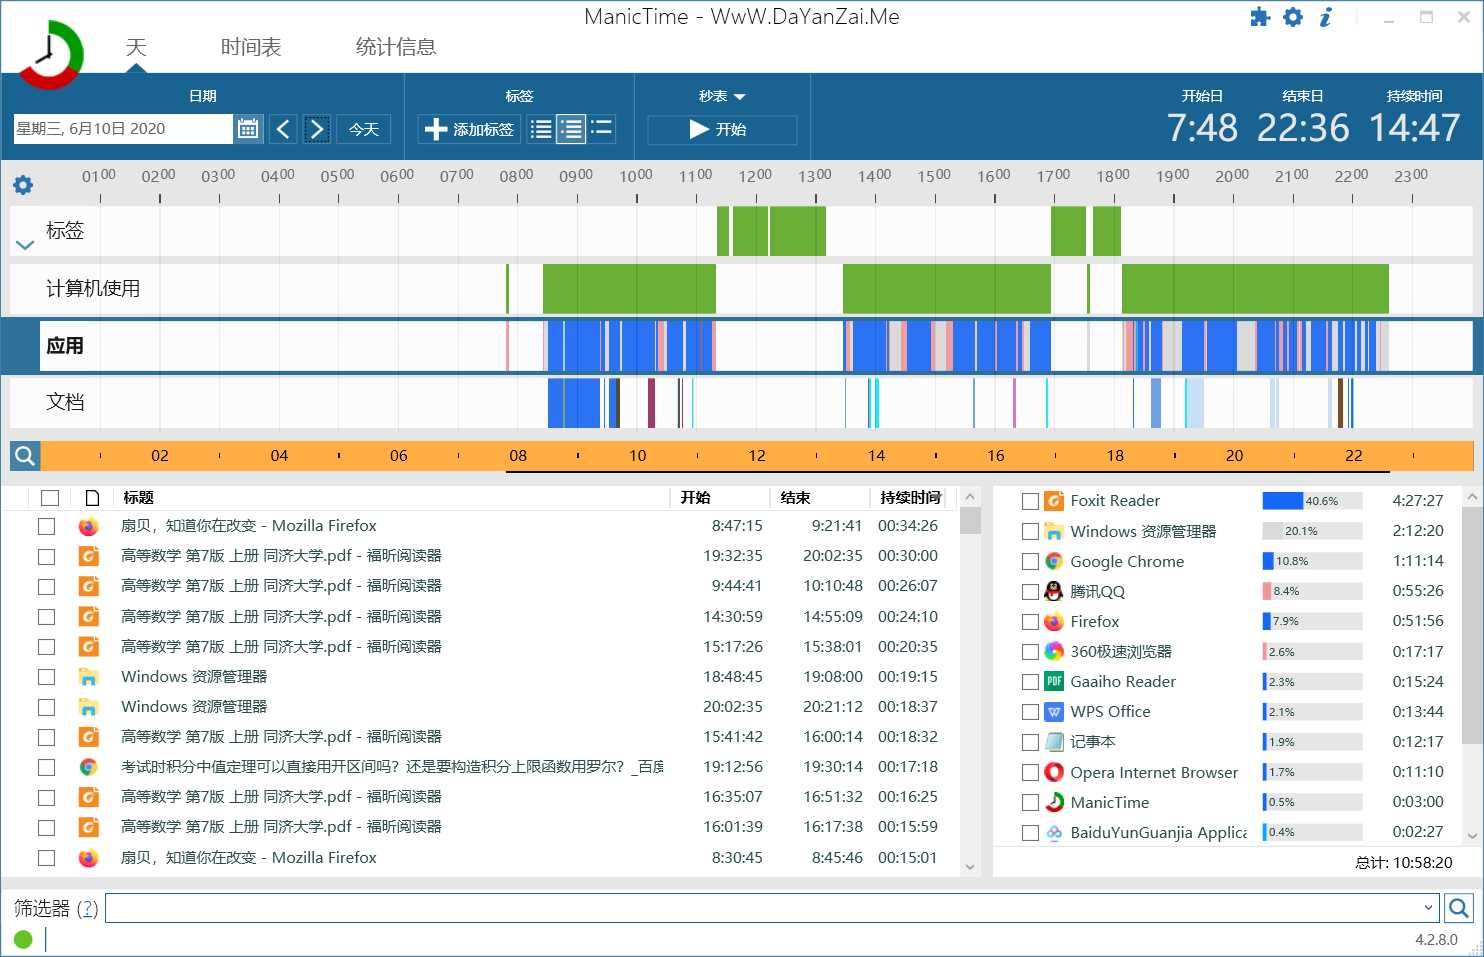Open the info icon in title bar

[x=1326, y=17]
